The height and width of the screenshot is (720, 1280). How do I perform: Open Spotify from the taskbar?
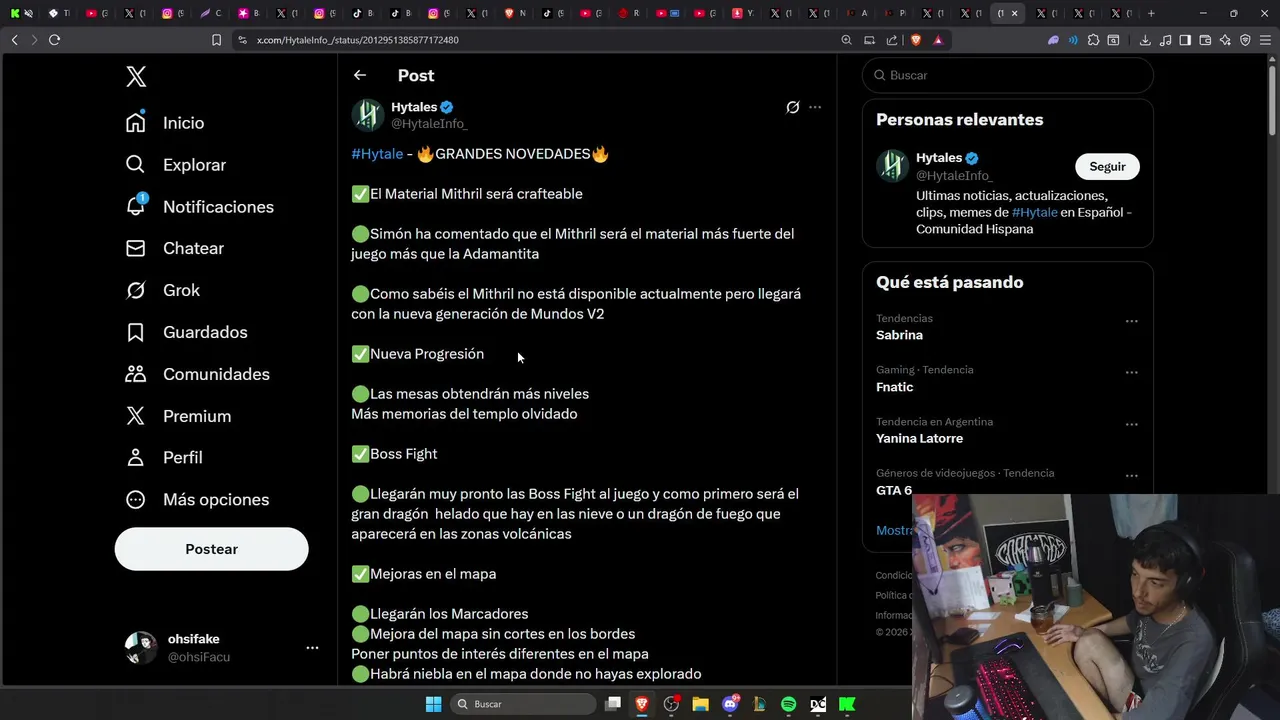tap(789, 704)
